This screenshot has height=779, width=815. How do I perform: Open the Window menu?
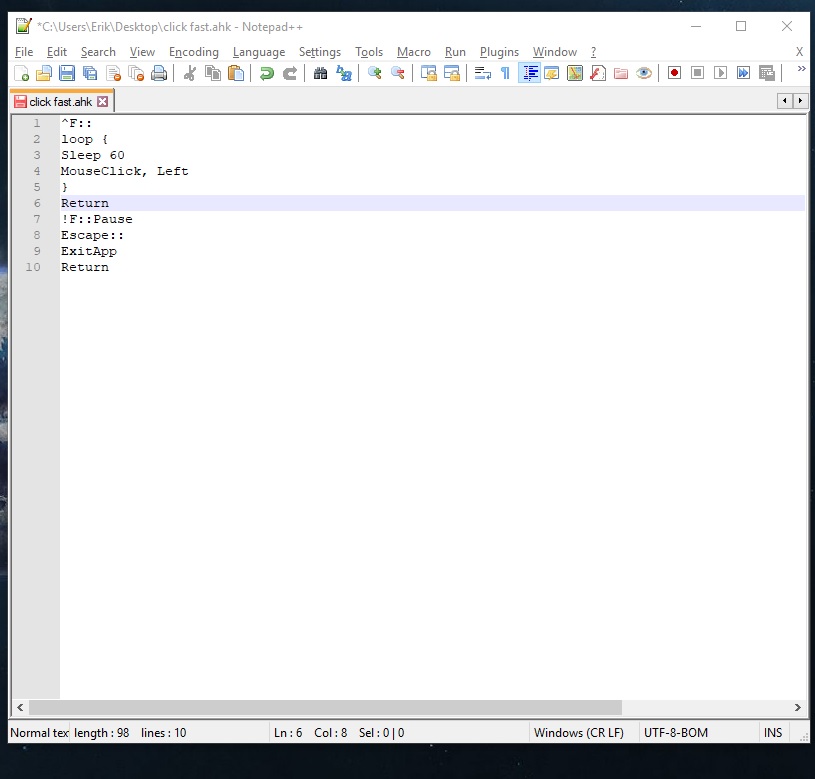555,52
